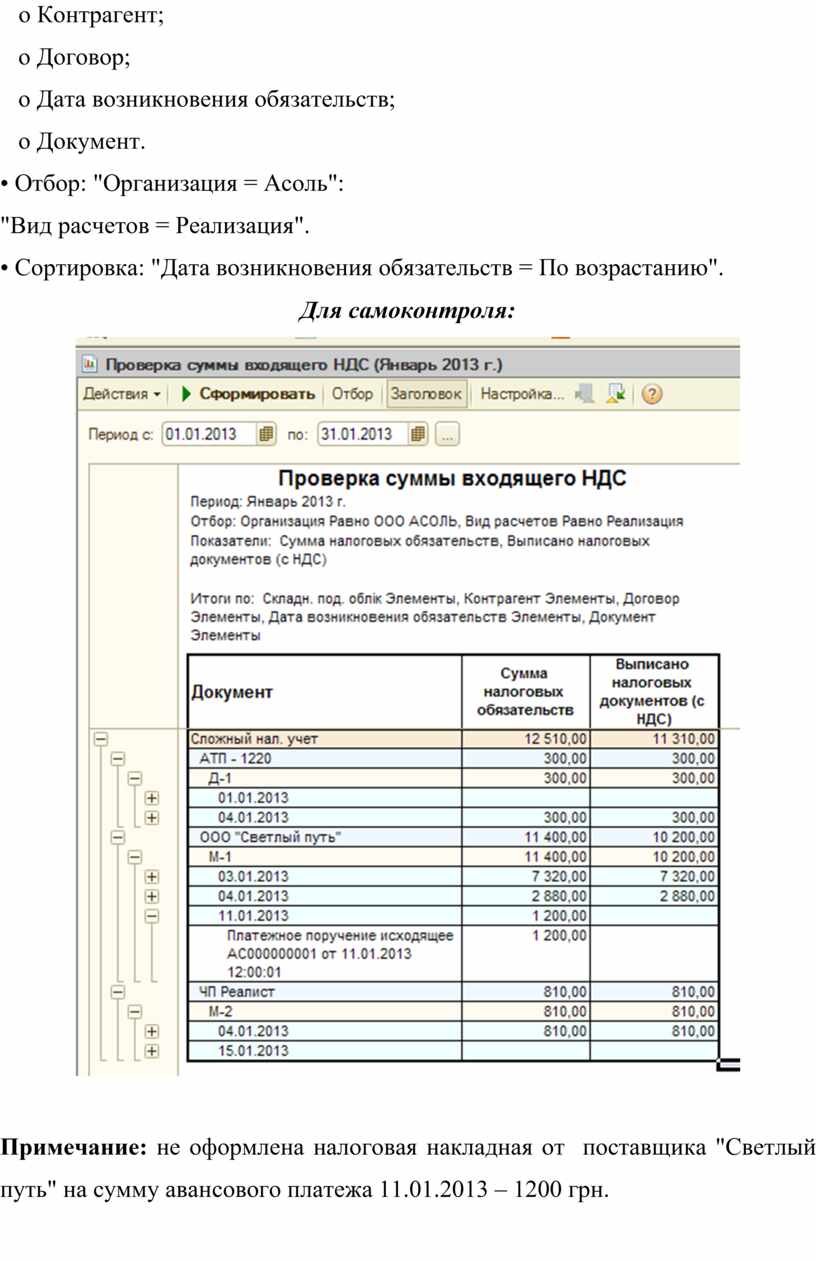816x1261 pixels.
Task: Toggle the Заголовок header button
Action: [426, 394]
